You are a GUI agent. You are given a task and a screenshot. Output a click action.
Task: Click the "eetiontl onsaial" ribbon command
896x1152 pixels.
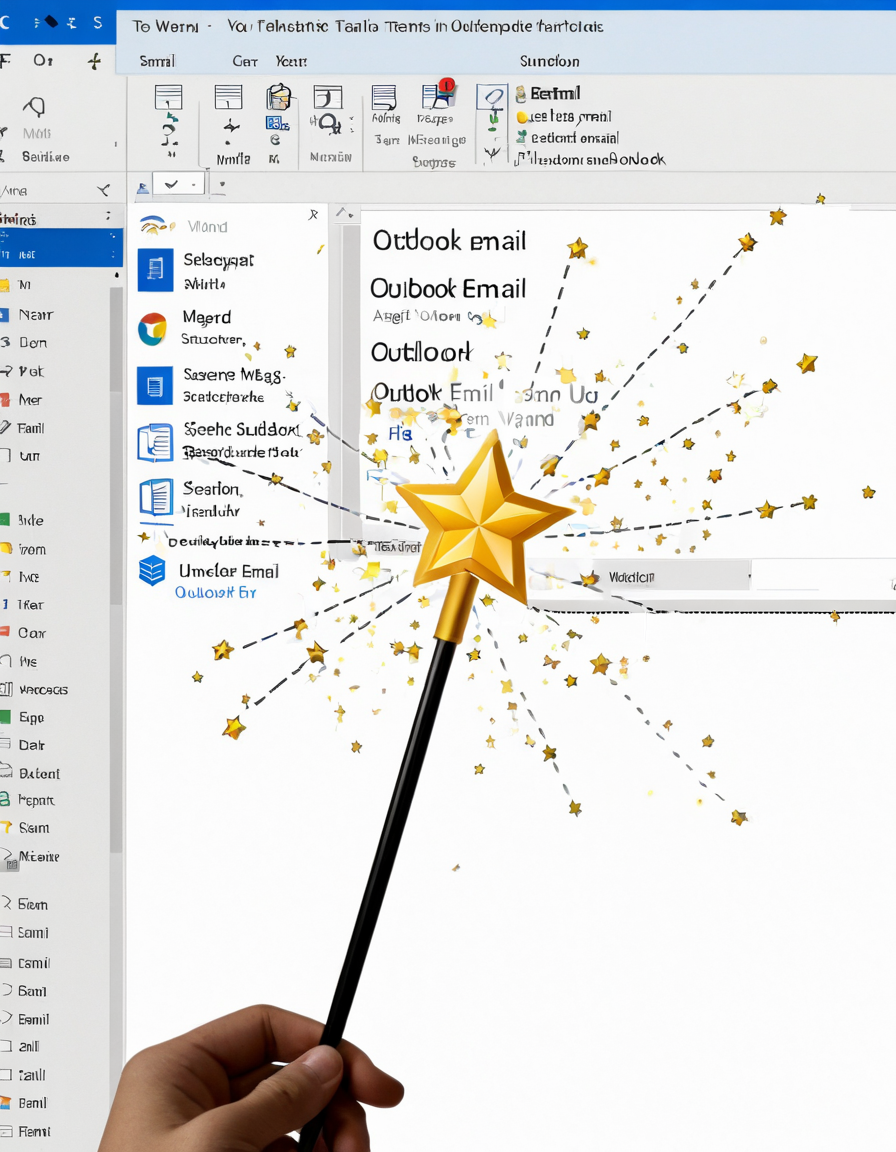tap(567, 137)
